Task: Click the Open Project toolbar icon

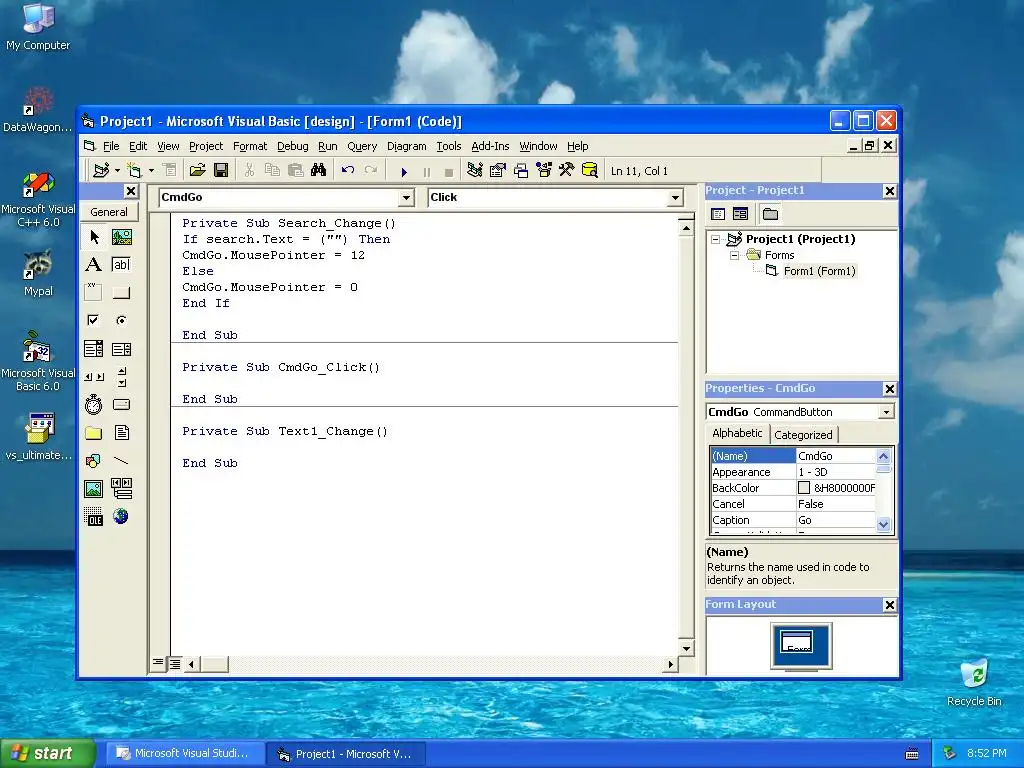Action: point(197,170)
